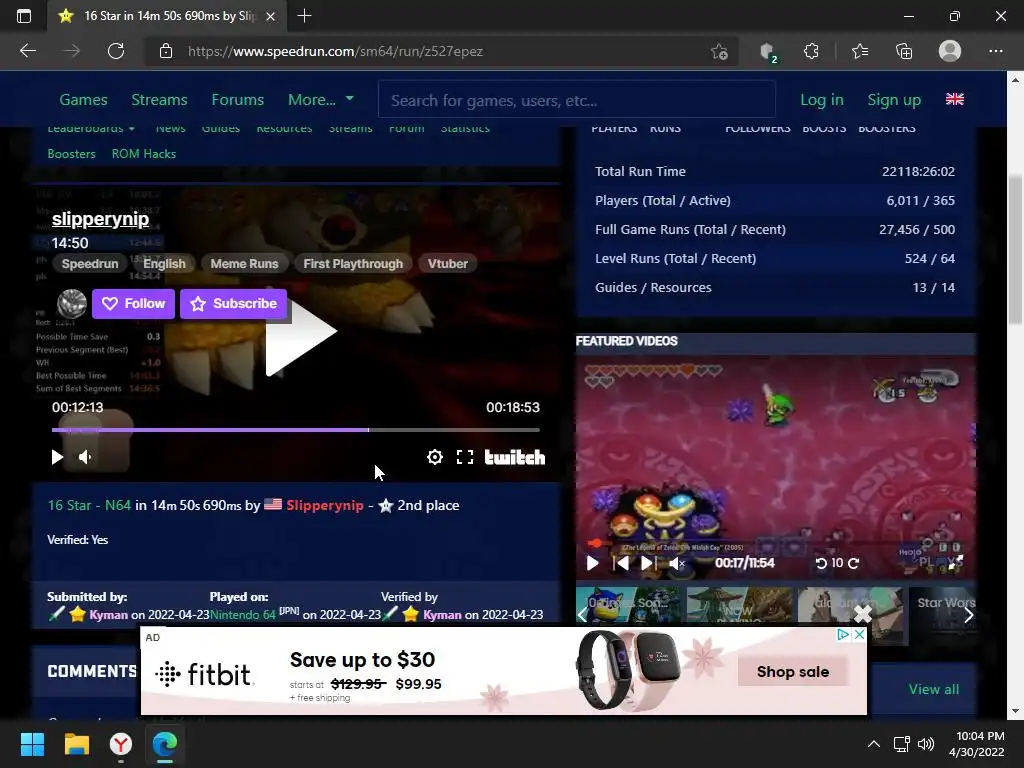Seek in the Twitch video progress bar
This screenshot has height=768, width=1024.
295,430
